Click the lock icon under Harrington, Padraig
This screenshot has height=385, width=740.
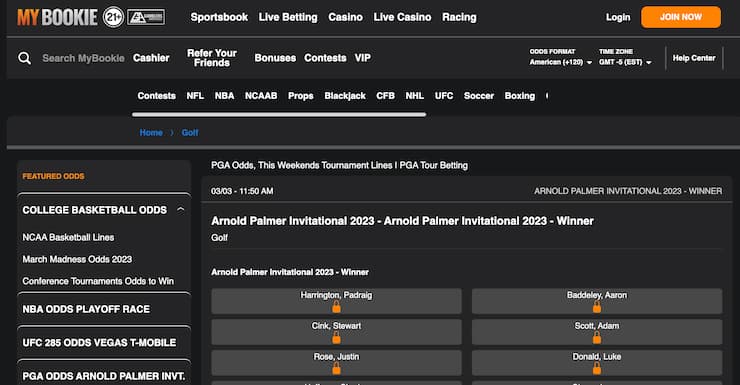[x=336, y=308]
